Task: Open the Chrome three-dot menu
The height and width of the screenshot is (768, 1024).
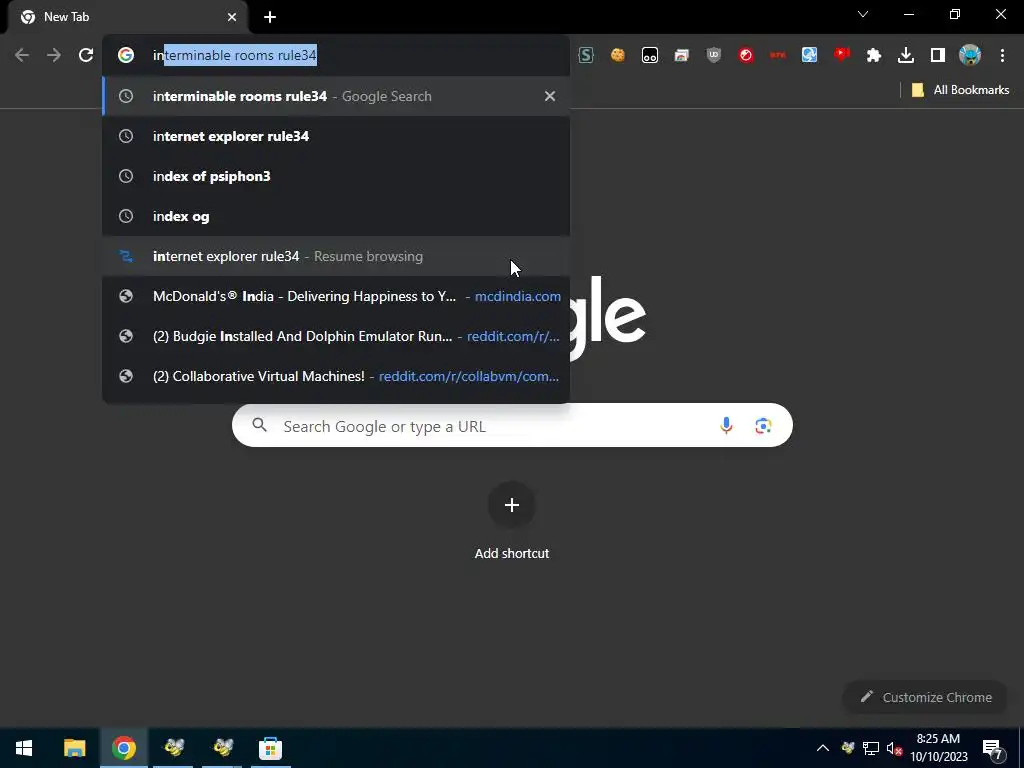Action: tap(1002, 56)
